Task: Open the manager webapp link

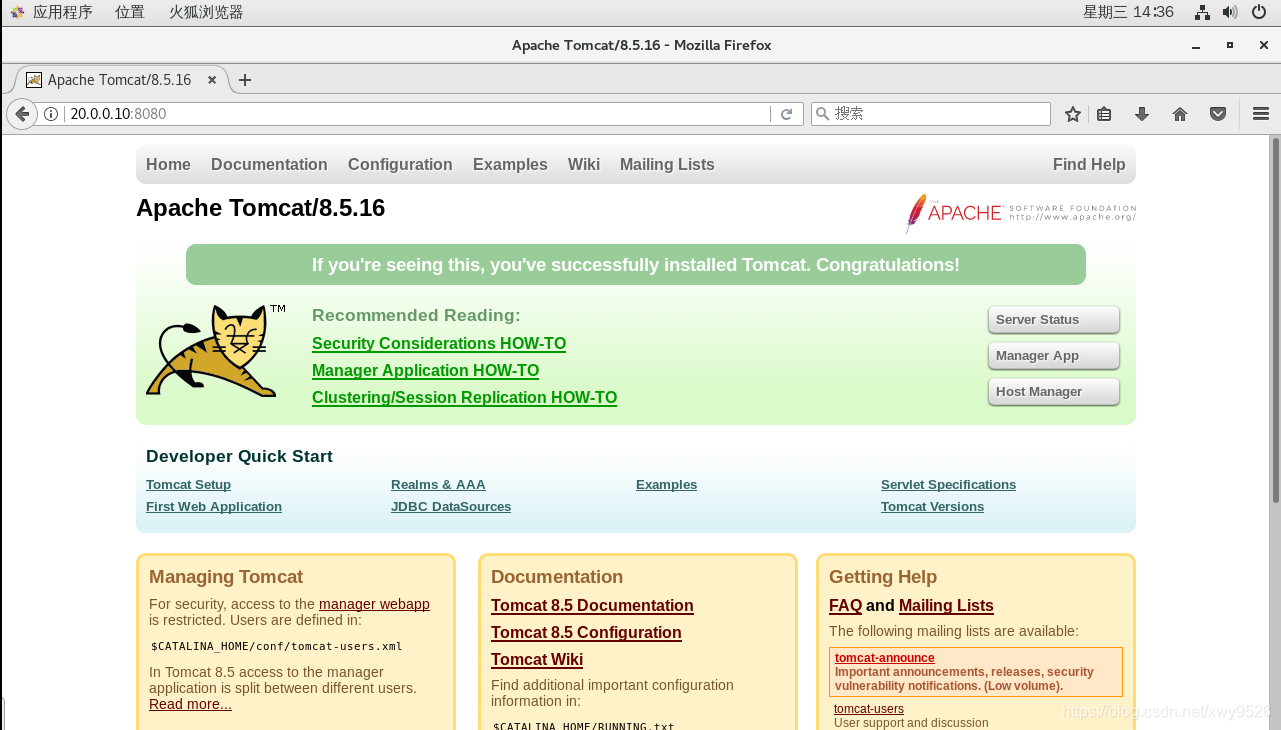Action: 374,604
